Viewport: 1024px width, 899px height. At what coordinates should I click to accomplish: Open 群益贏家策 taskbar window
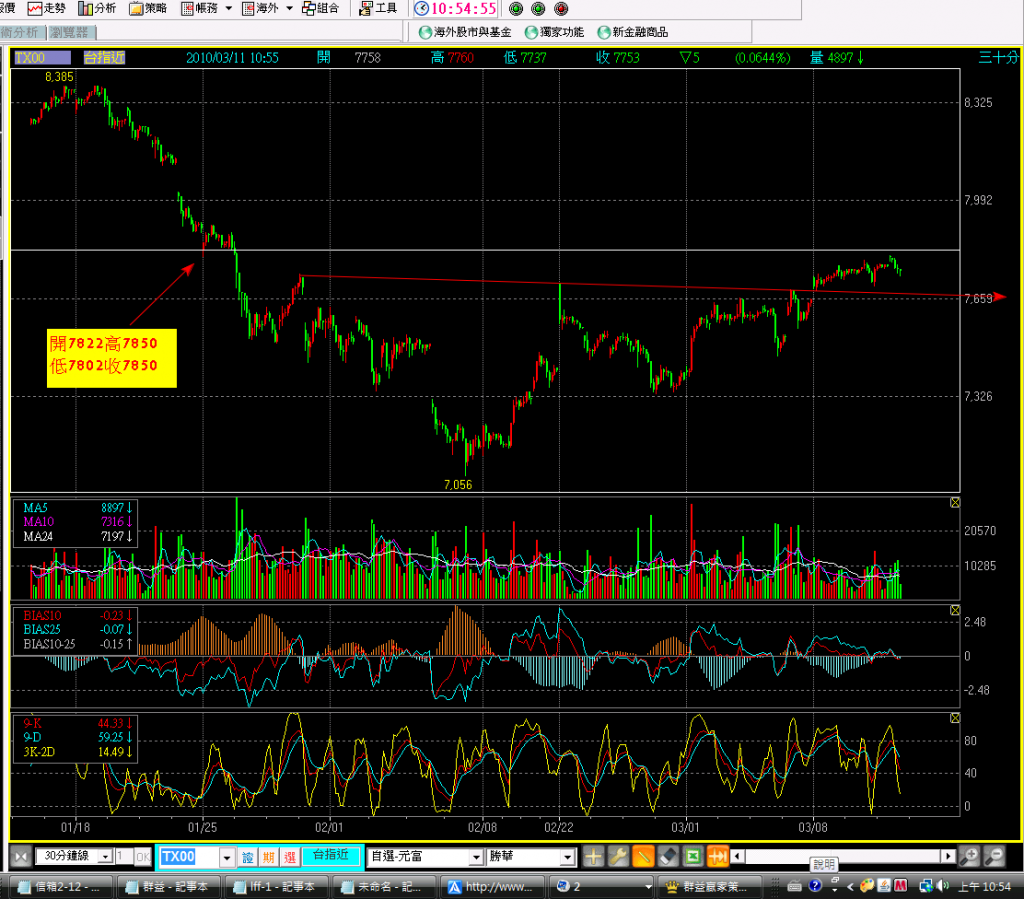point(710,887)
